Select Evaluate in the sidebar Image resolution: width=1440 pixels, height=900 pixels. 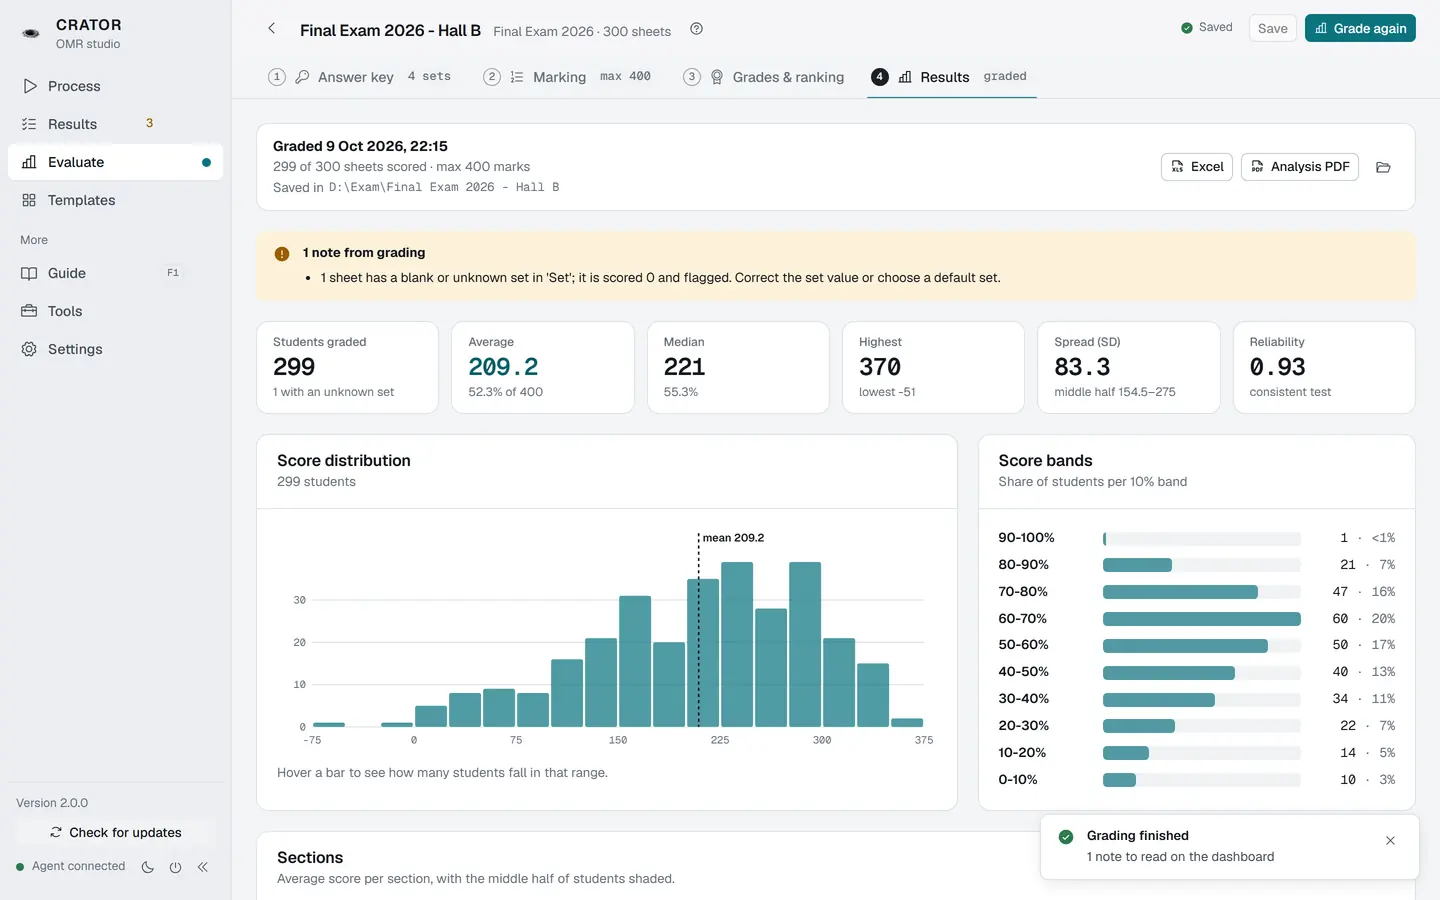tap(115, 162)
